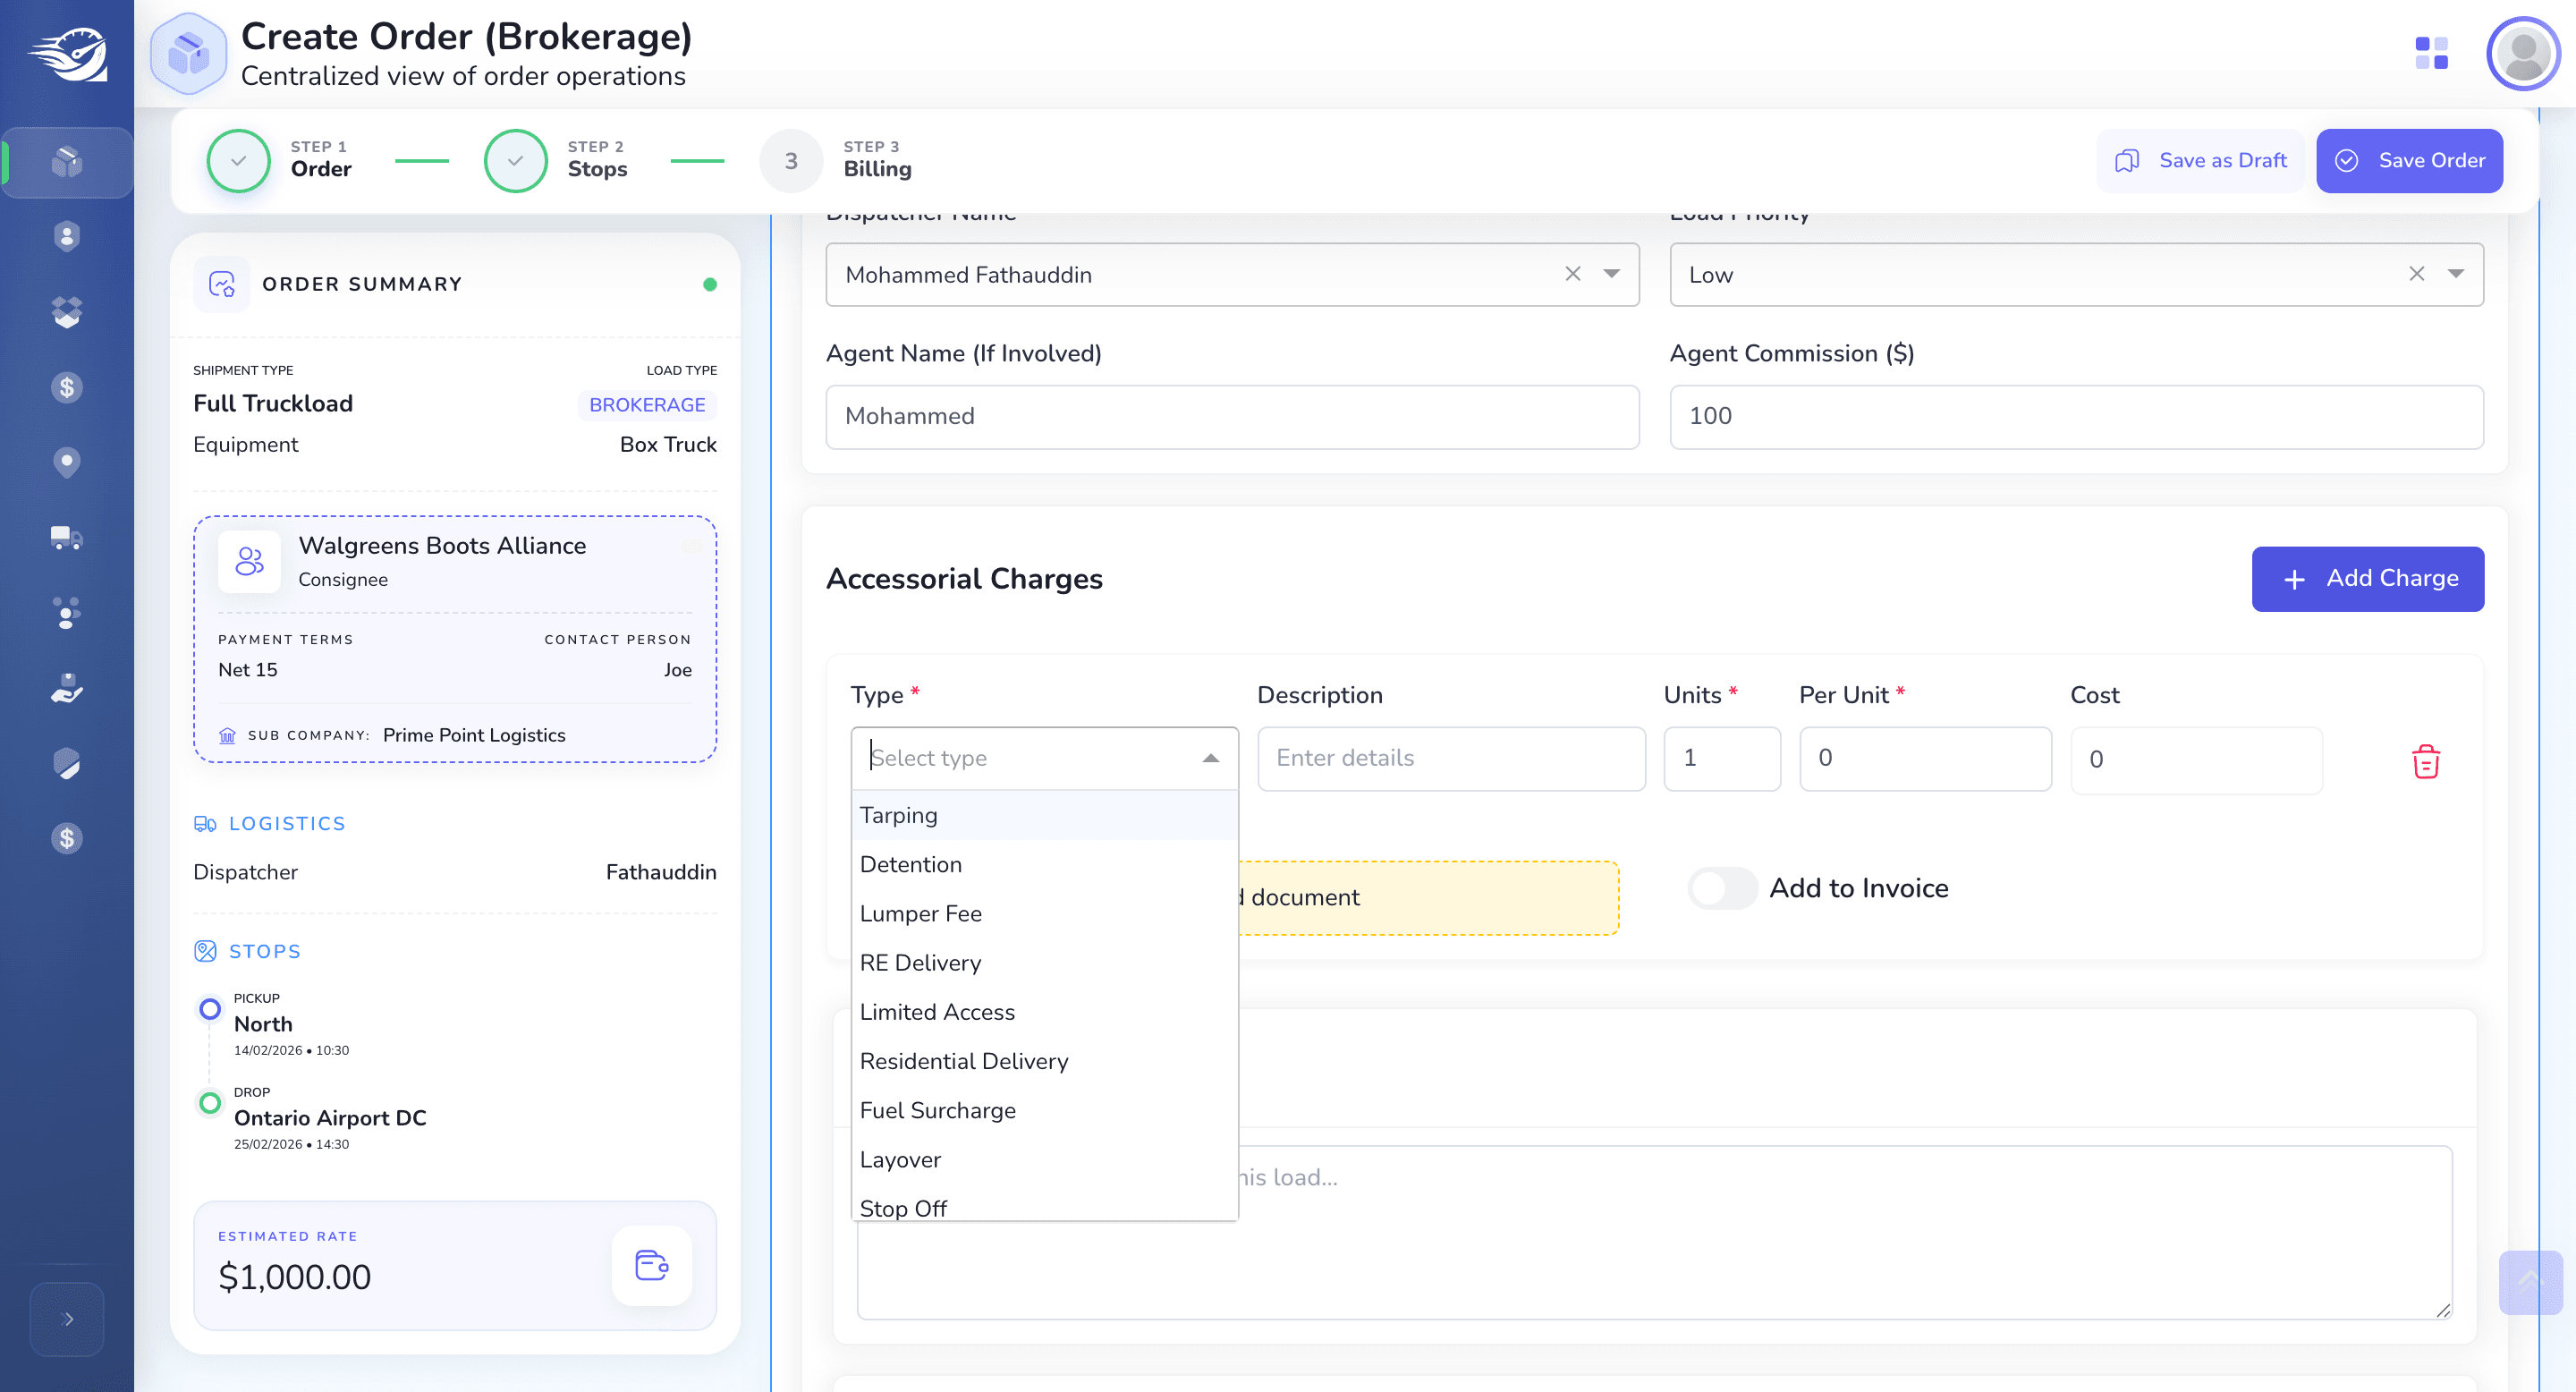Image resolution: width=2576 pixels, height=1392 pixels.
Task: Click the Agent Commission input field
Action: (x=2076, y=417)
